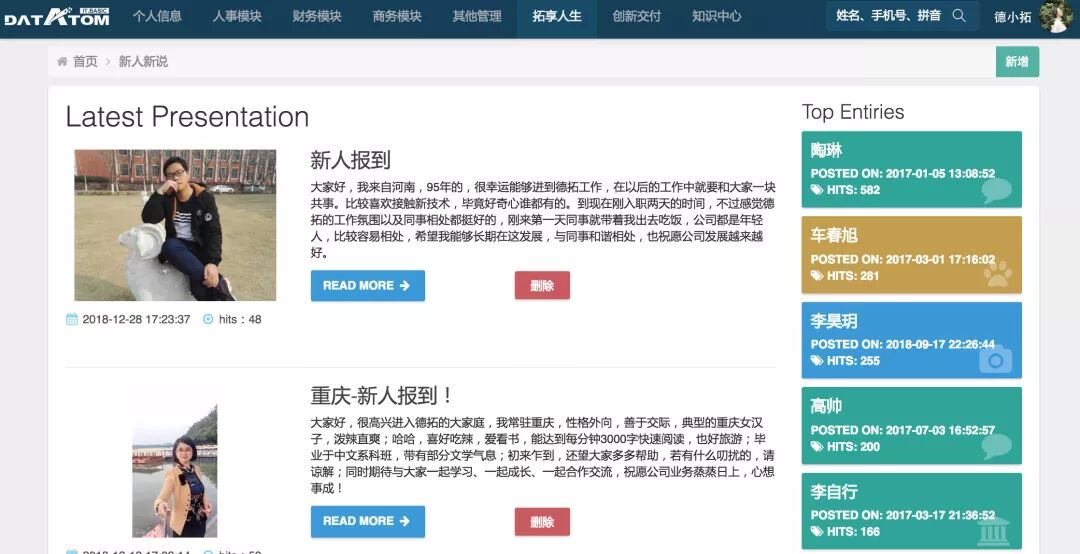Open the 陶琳 top entry card
The width and height of the screenshot is (1080, 554).
pos(911,170)
